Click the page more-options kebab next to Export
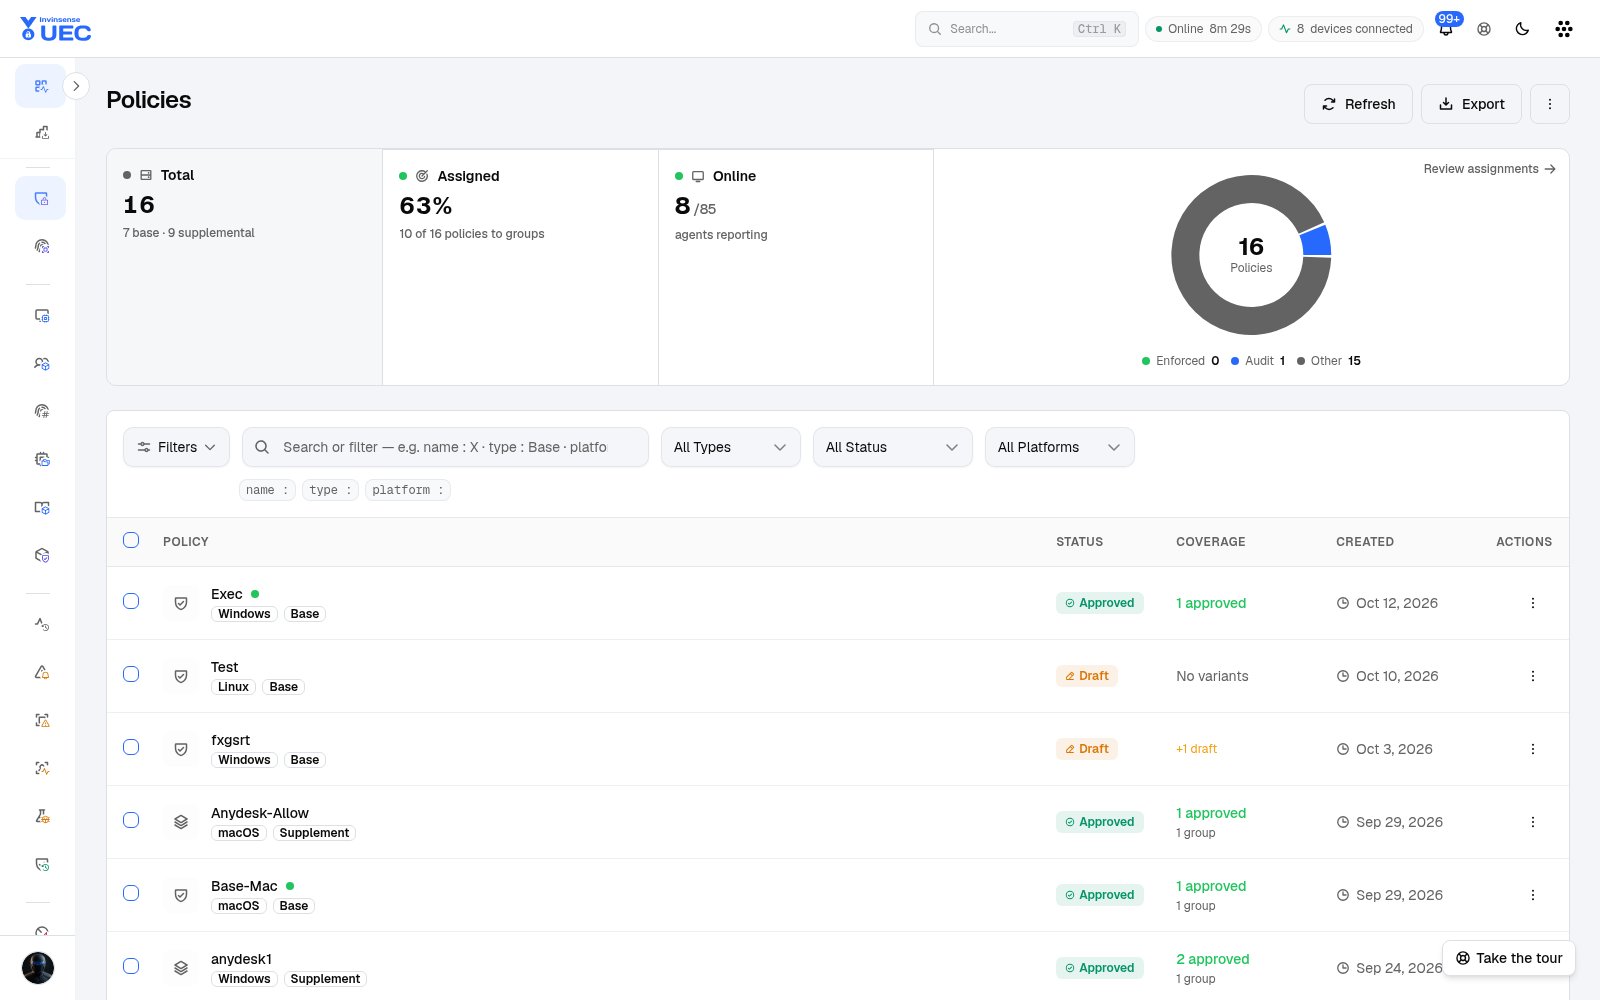Image resolution: width=1600 pixels, height=1000 pixels. tap(1550, 104)
